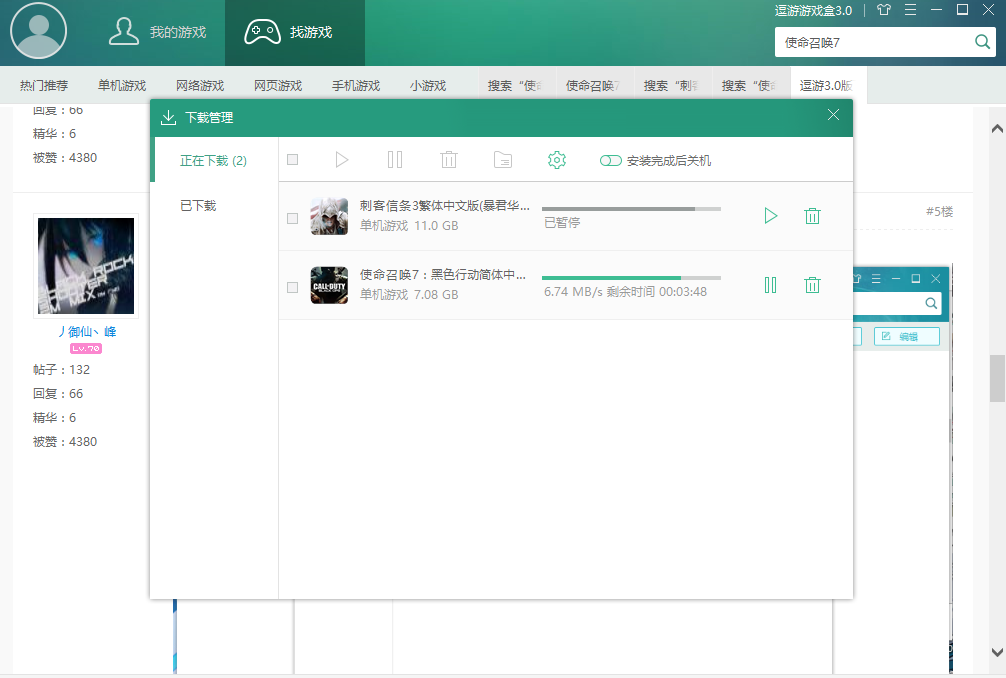This screenshot has width=1006, height=678.
Task: Click the page scrollbar up arrow
Action: click(x=997, y=129)
